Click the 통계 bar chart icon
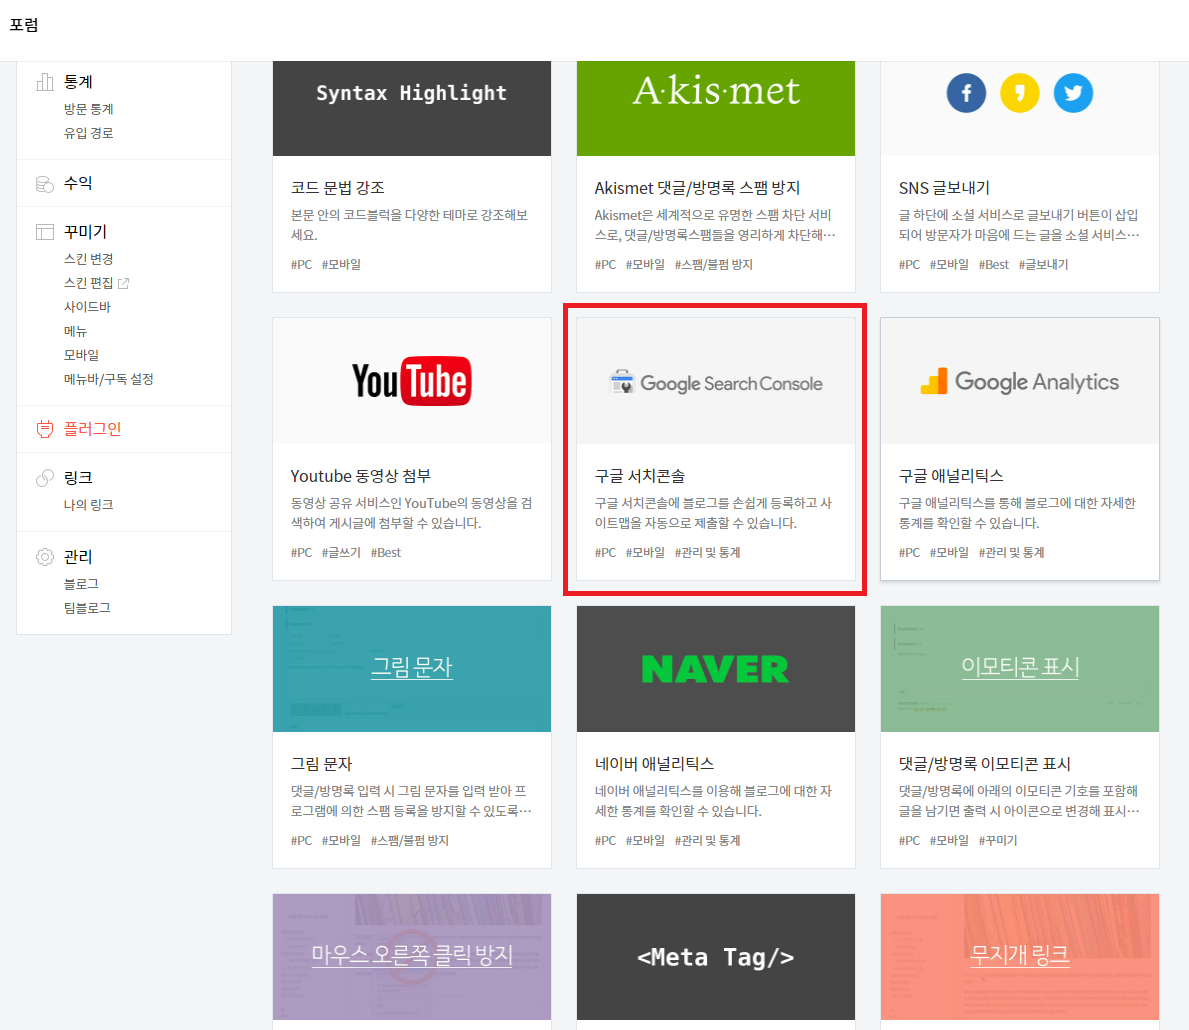Image resolution: width=1189 pixels, height=1030 pixels. (x=45, y=82)
